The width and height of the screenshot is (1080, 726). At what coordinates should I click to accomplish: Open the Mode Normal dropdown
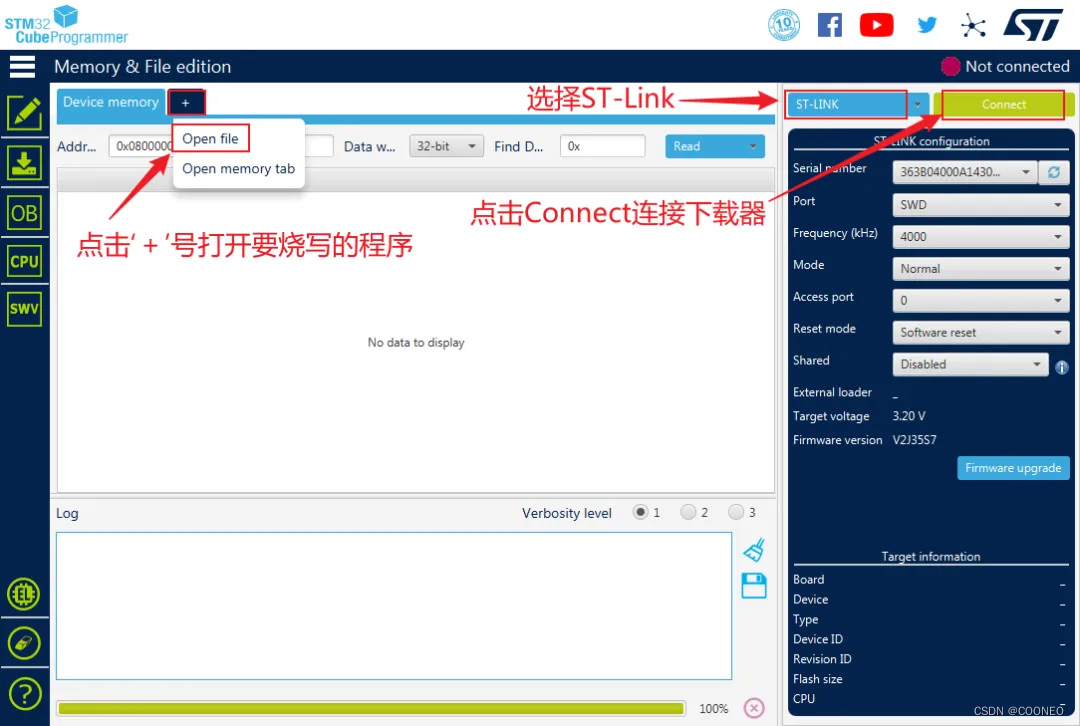coord(981,269)
